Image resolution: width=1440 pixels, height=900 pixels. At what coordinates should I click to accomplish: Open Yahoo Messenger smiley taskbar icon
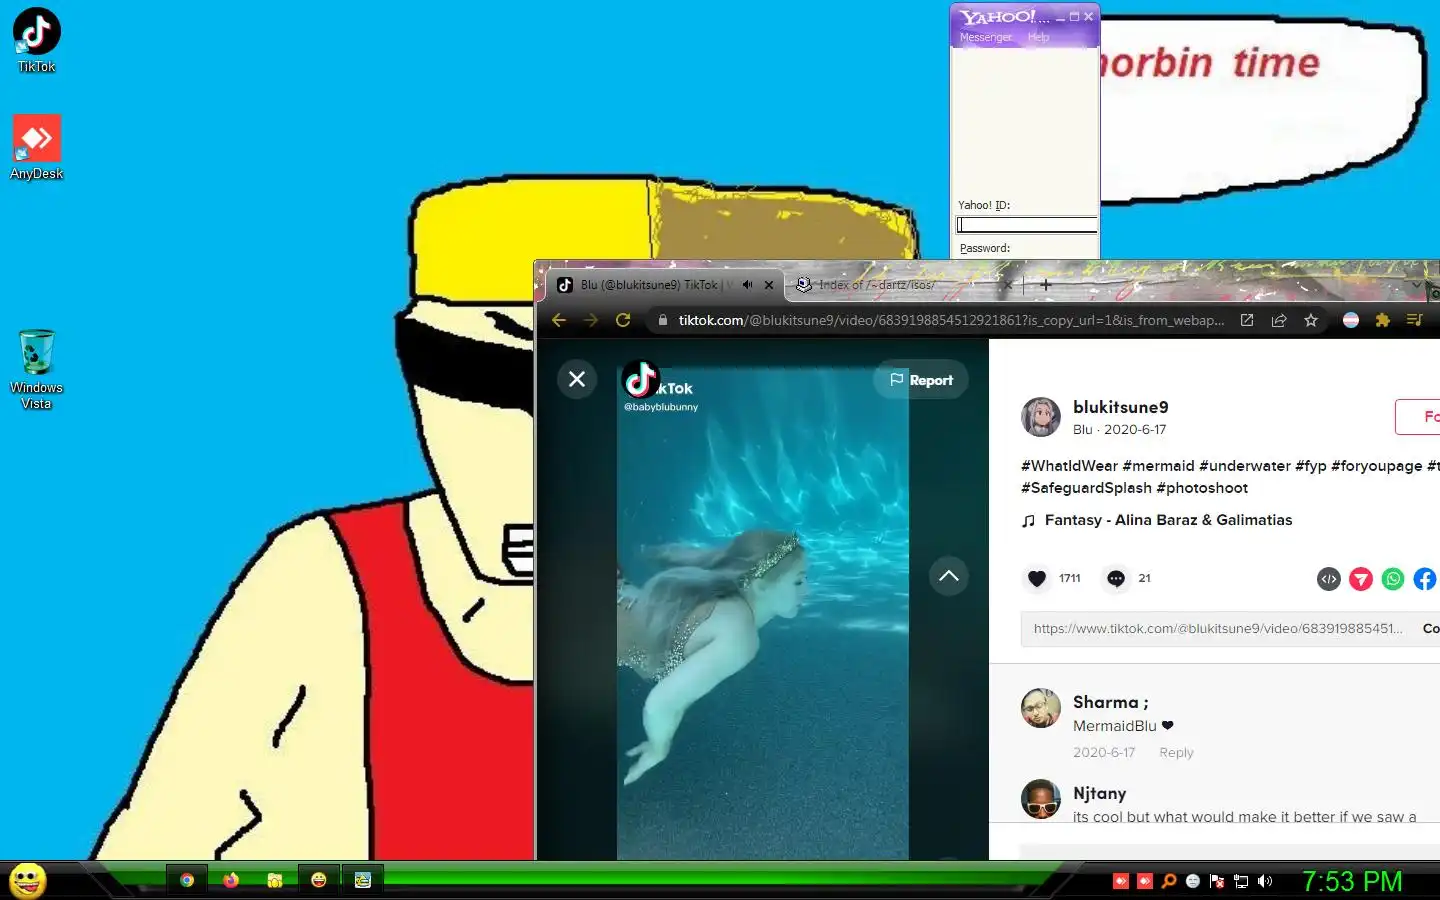[x=319, y=880]
